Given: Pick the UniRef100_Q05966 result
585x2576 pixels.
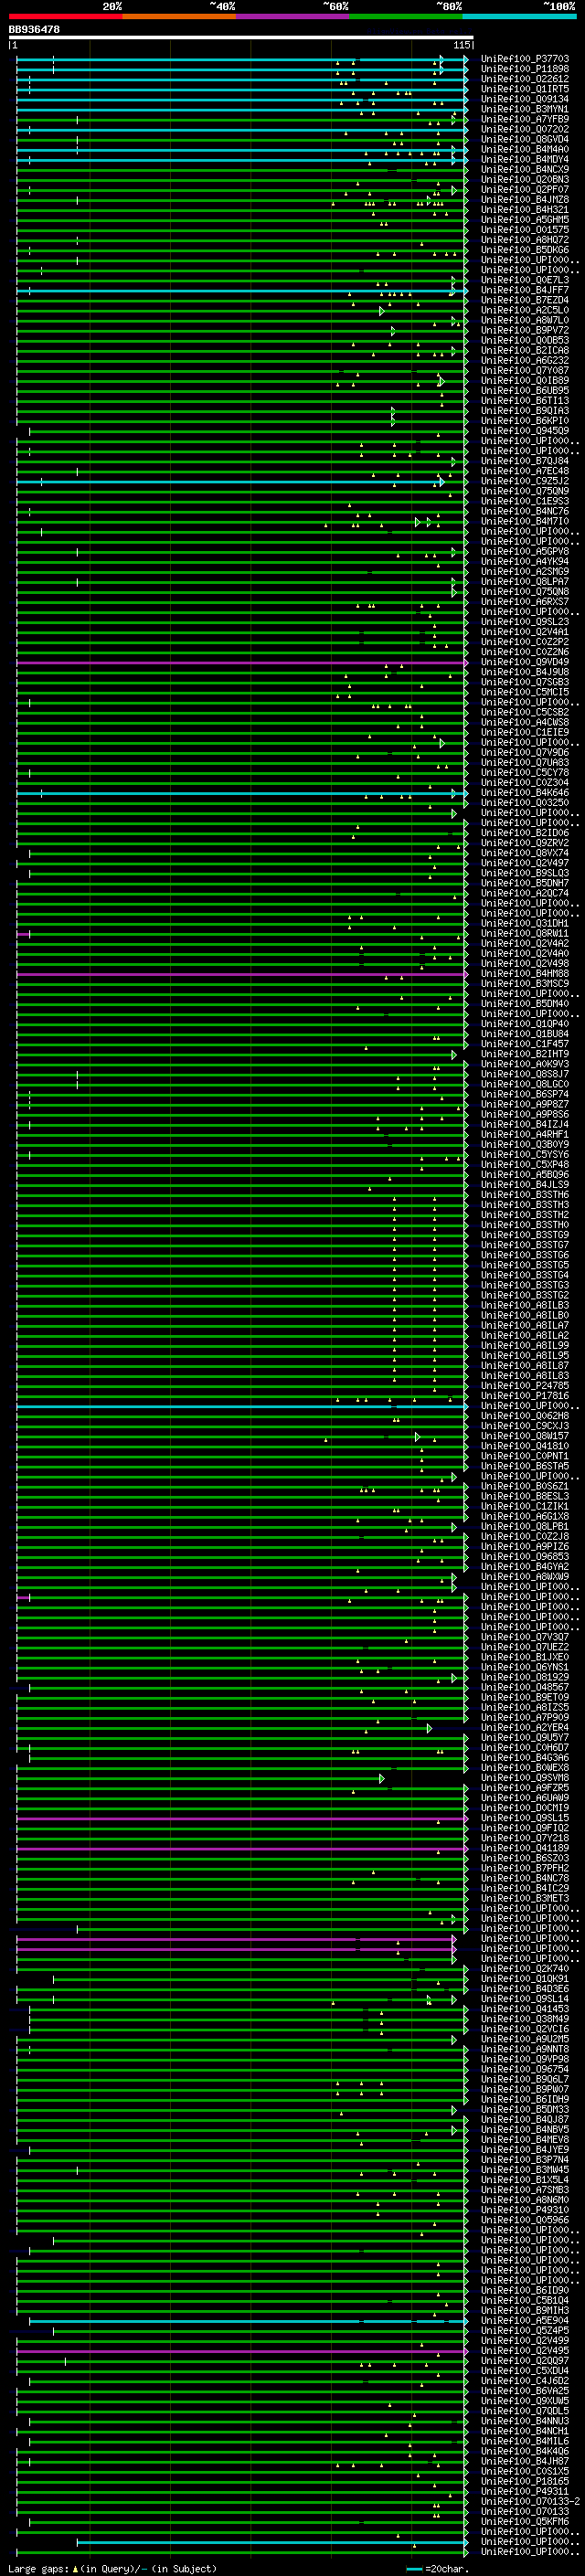Looking at the screenshot, I should coord(525,2219).
